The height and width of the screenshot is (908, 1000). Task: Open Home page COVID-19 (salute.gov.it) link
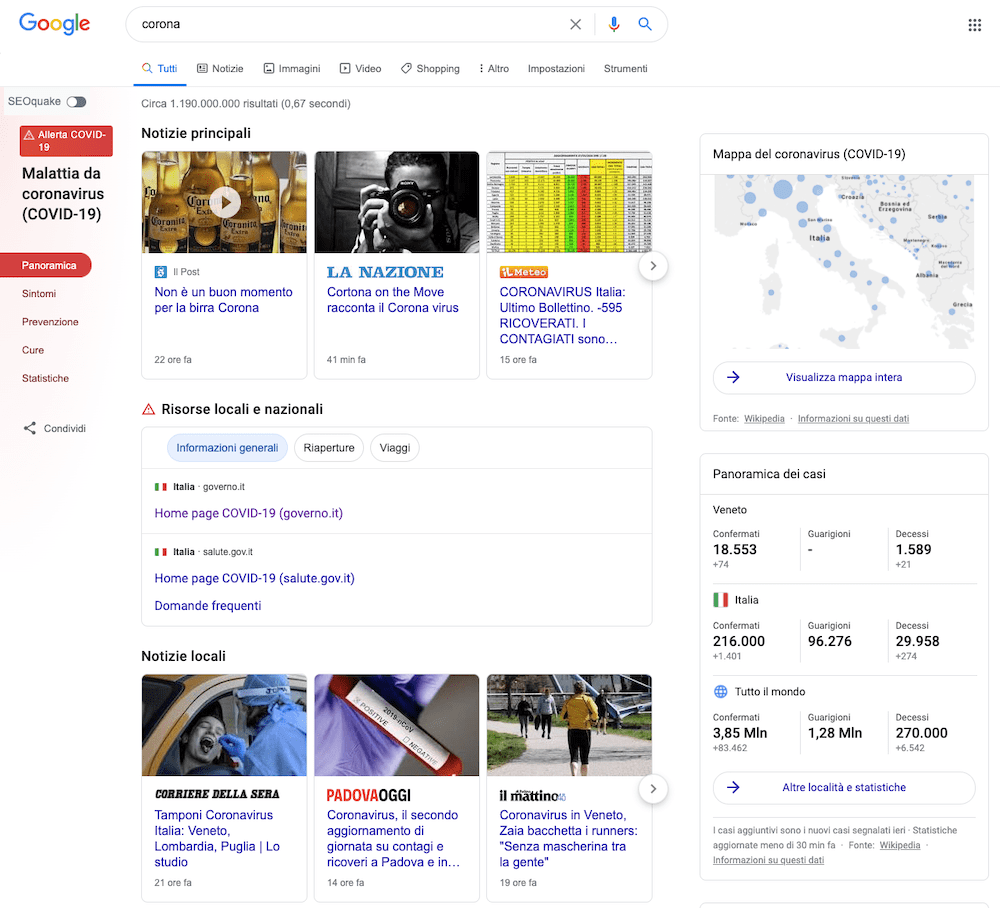coord(254,578)
